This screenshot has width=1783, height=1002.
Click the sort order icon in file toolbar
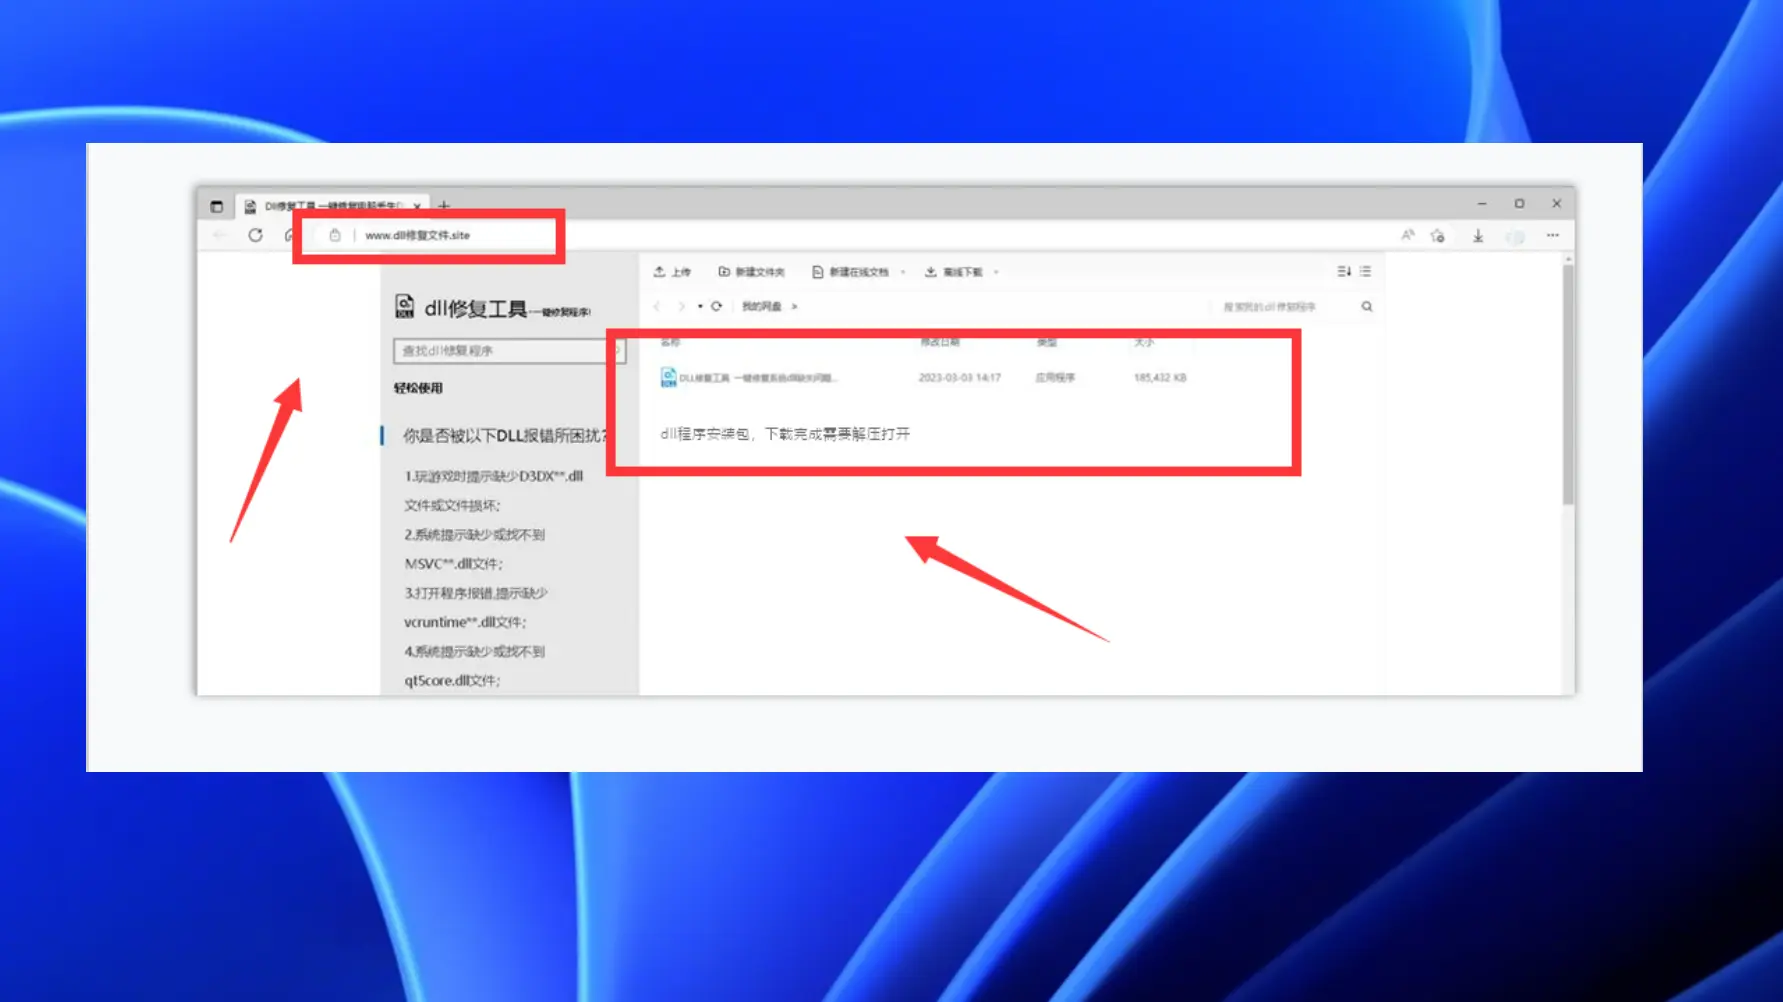1344,272
